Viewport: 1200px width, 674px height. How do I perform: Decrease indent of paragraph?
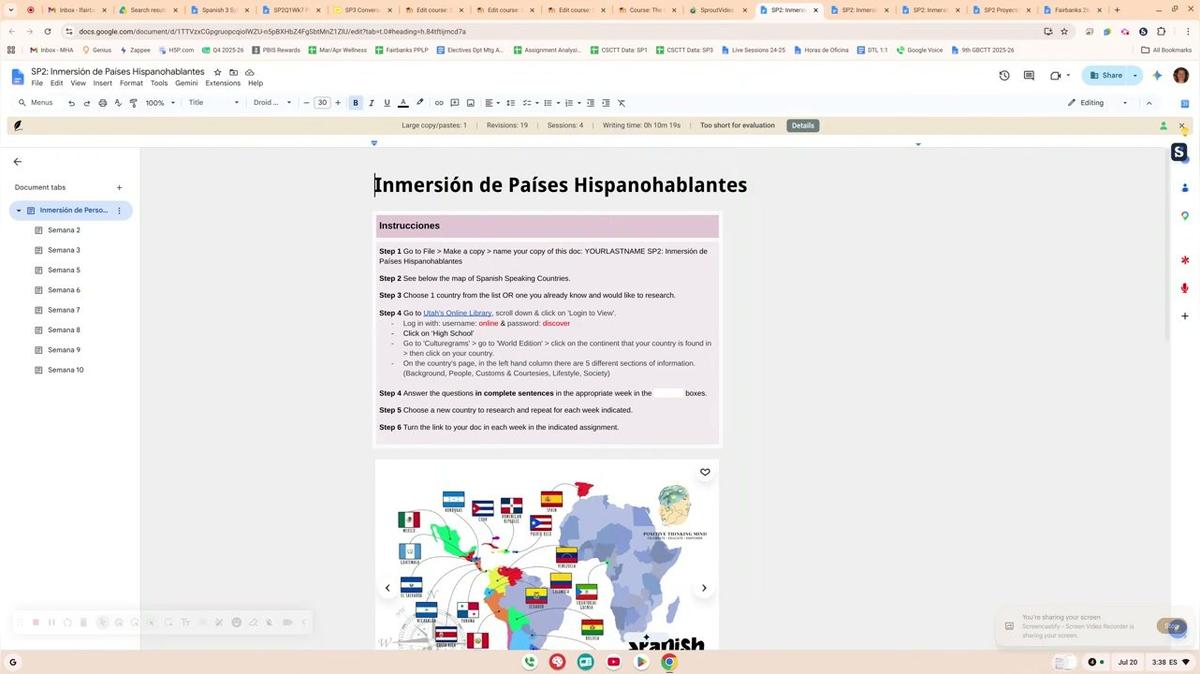click(590, 103)
